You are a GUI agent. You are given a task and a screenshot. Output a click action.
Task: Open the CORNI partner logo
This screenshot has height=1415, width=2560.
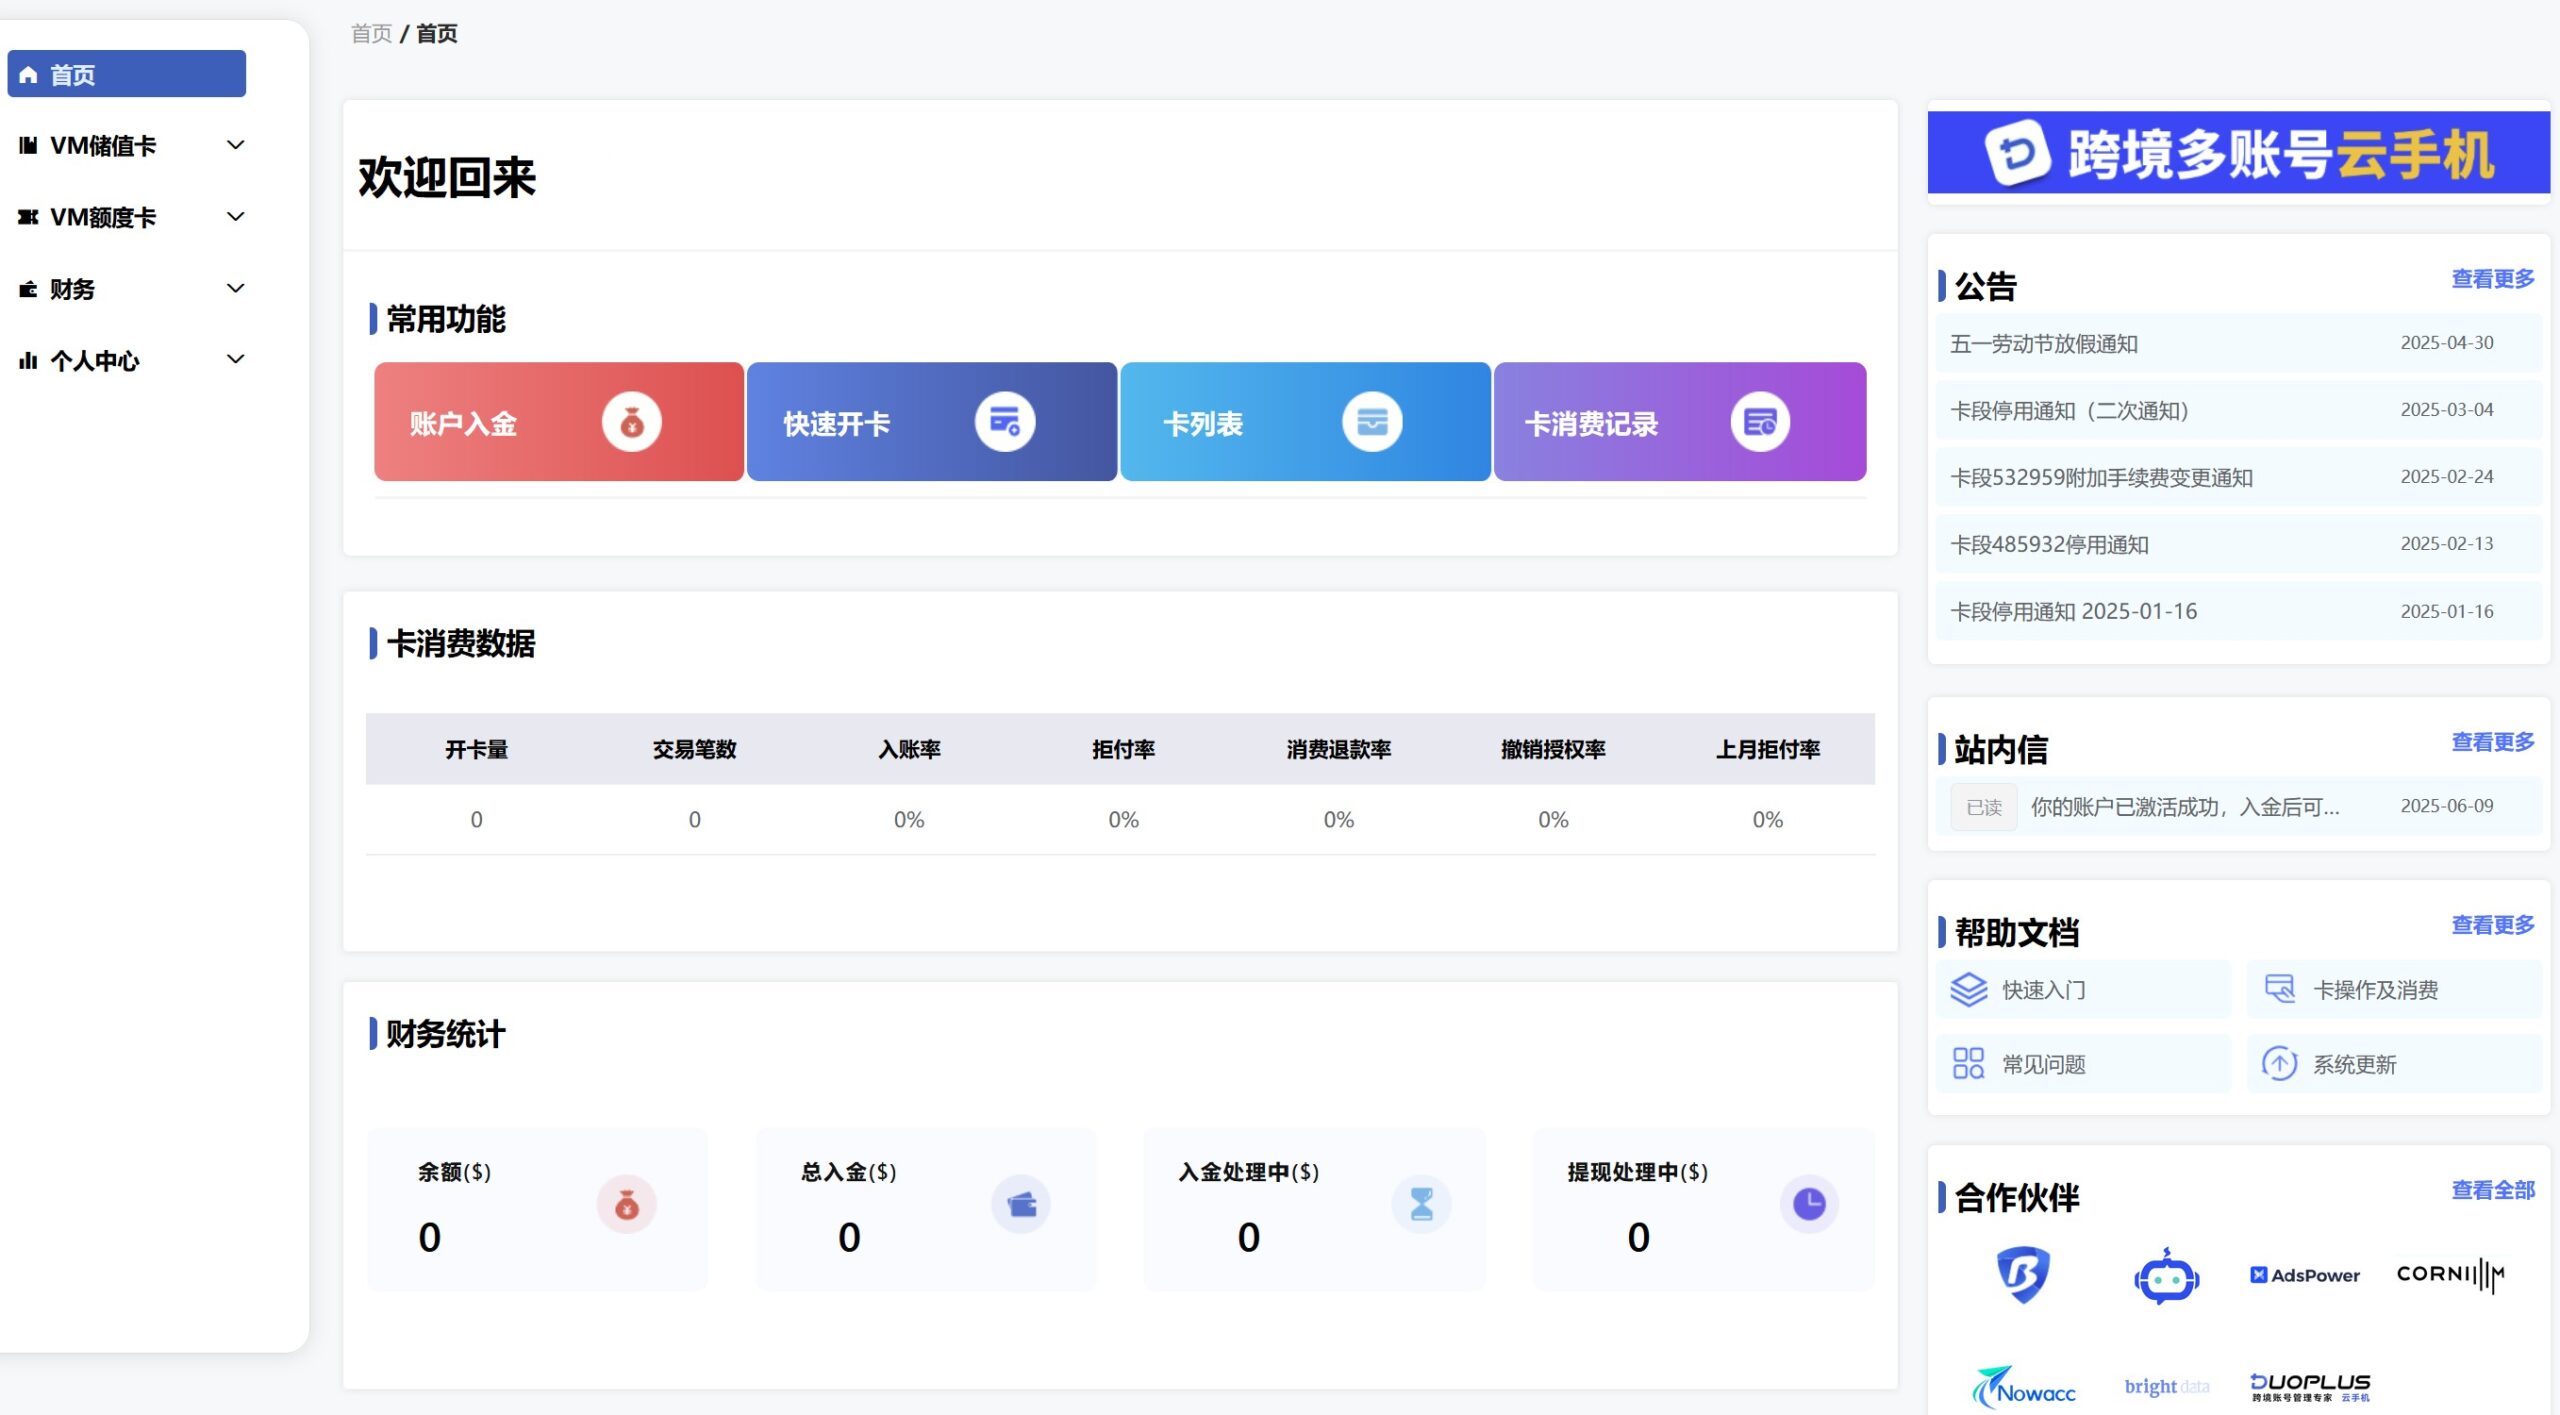pos(2450,1275)
